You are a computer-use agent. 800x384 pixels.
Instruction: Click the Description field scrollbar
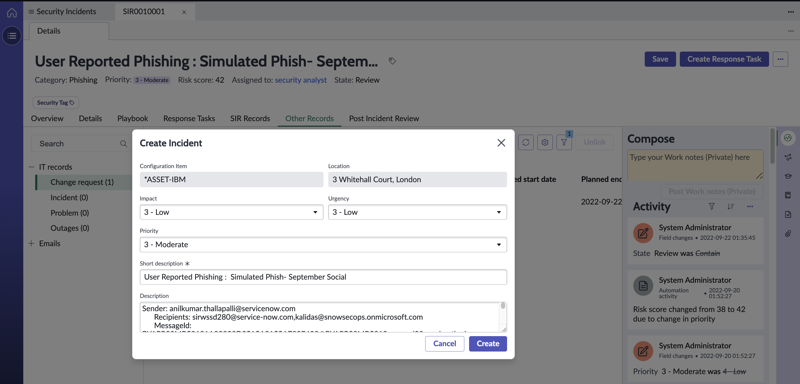coord(503,305)
